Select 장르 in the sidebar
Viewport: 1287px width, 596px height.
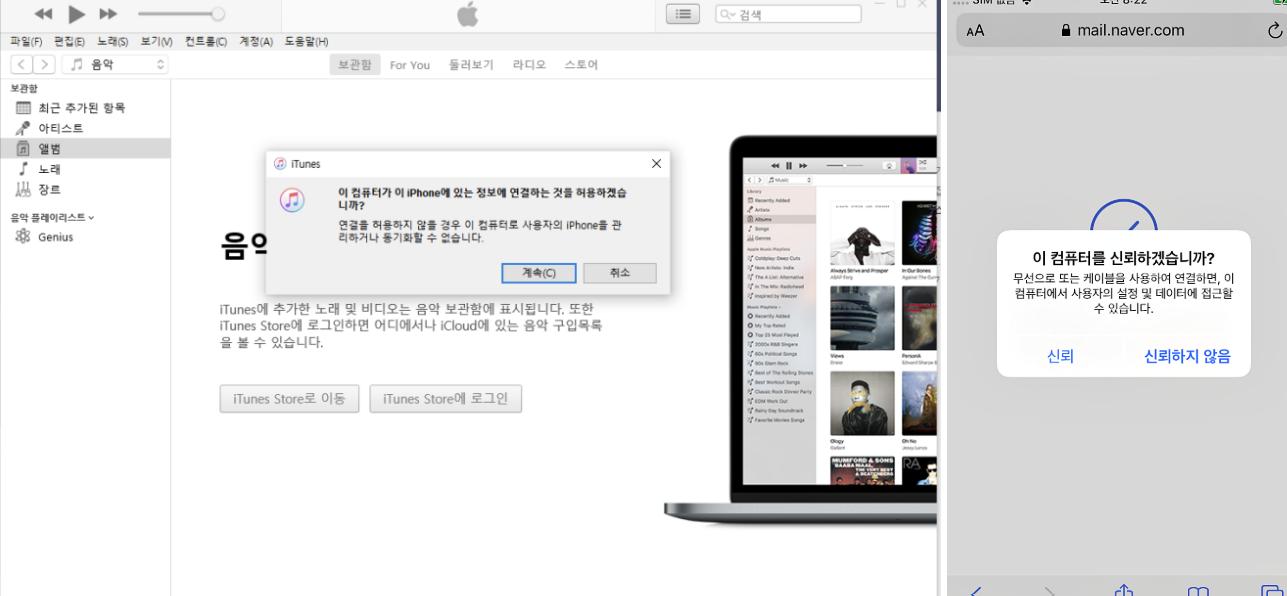pyautogui.click(x=49, y=189)
